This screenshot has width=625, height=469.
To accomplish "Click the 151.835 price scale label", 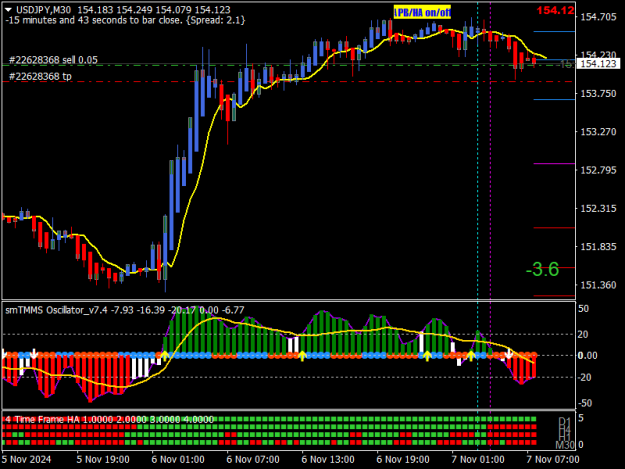I will pyautogui.click(x=598, y=247).
